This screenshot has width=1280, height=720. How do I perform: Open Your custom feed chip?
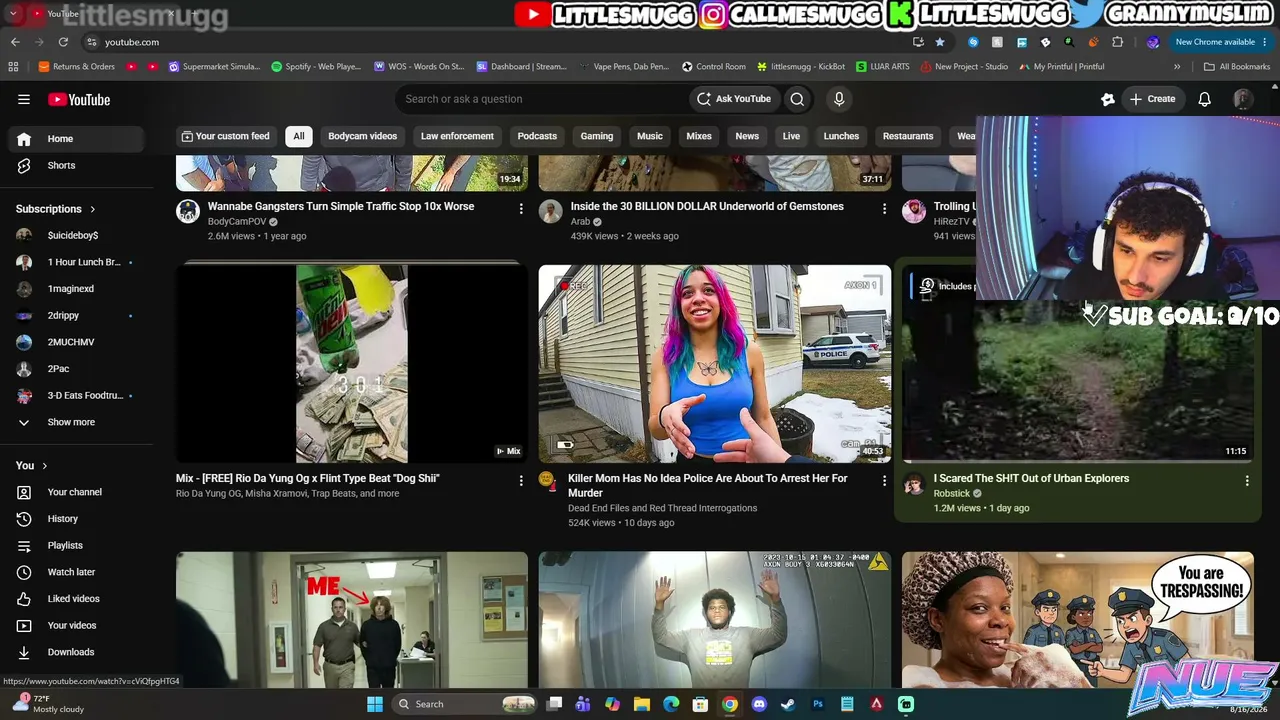point(226,136)
